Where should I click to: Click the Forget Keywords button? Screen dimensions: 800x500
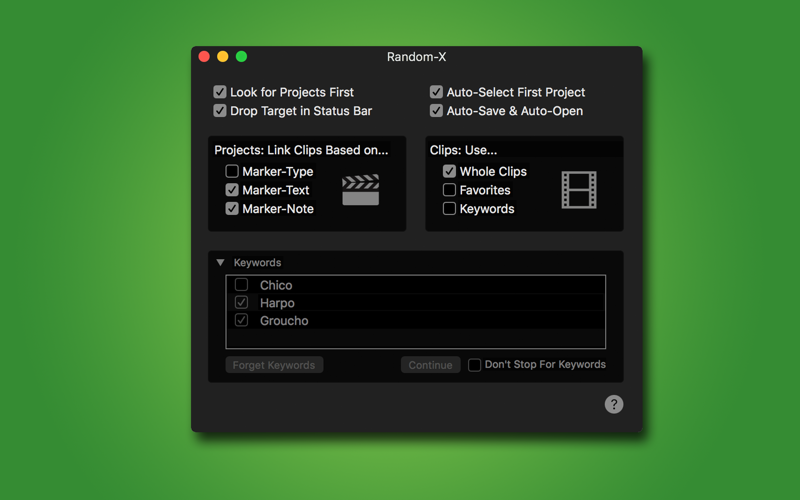pos(274,365)
